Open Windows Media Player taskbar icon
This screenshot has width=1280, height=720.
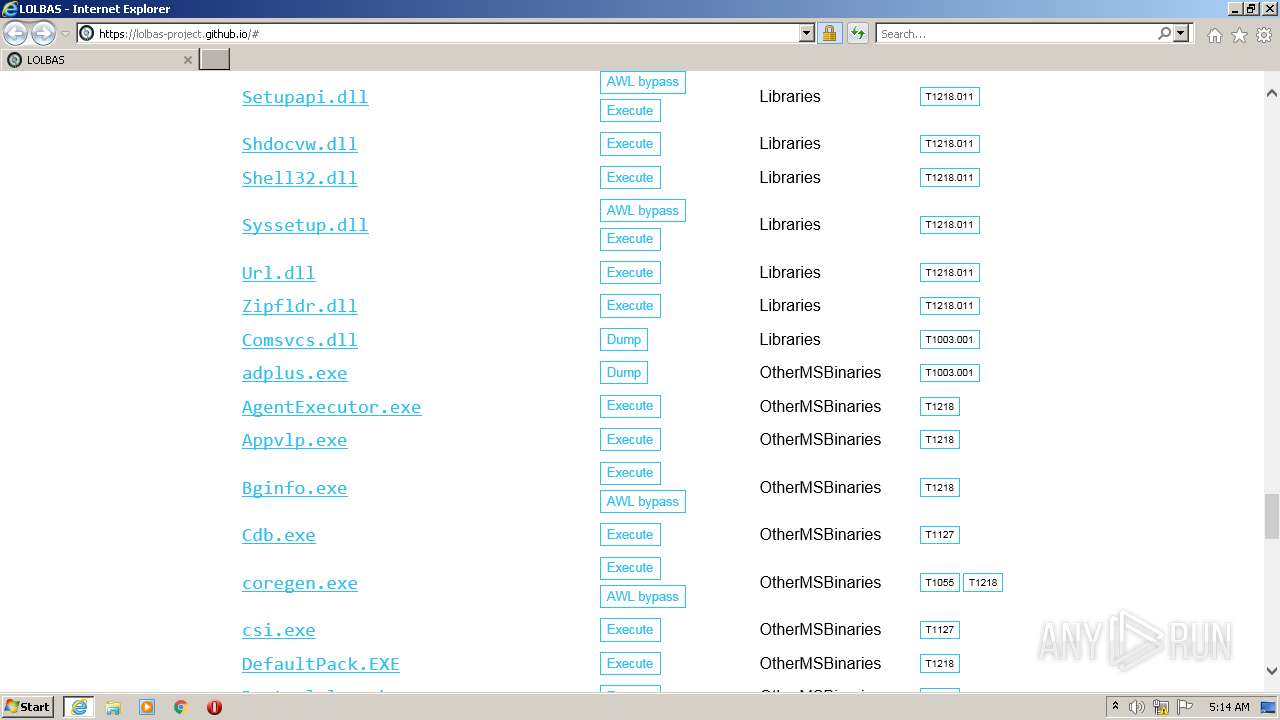[147, 707]
